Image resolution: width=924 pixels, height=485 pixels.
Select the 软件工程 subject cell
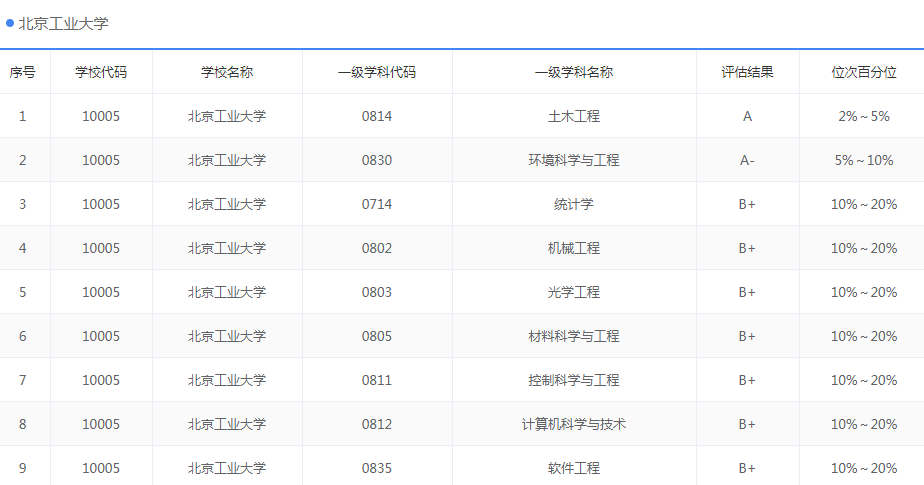click(574, 468)
